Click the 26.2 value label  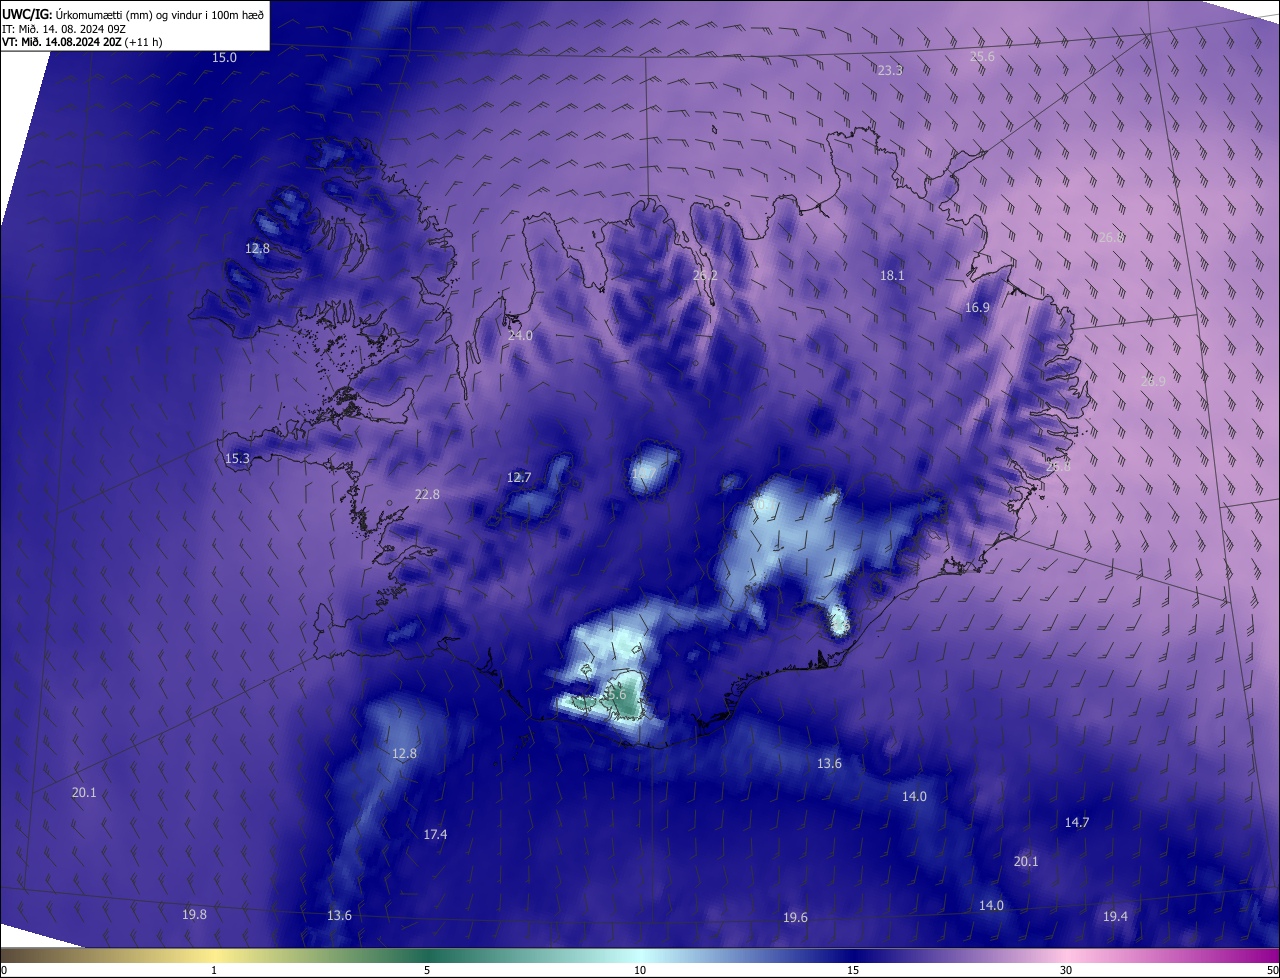click(705, 275)
